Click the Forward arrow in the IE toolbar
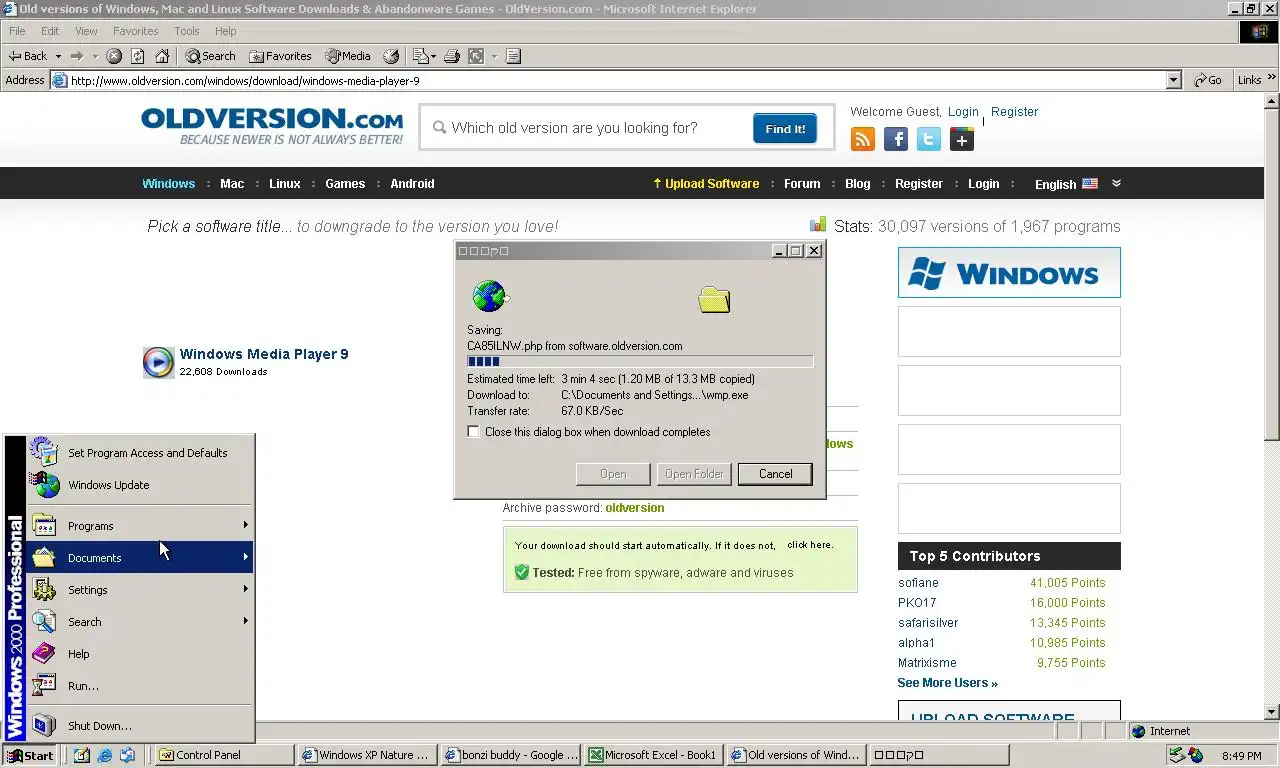 click(76, 56)
